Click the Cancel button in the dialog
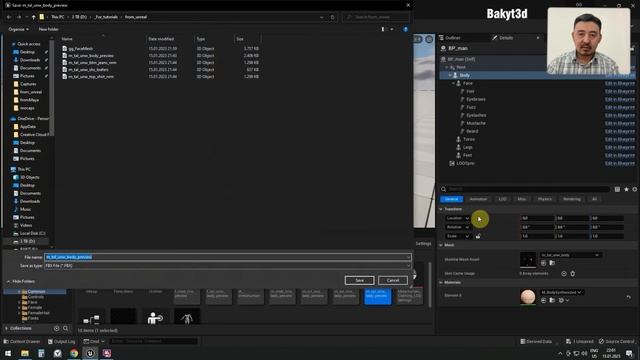The height and width of the screenshot is (360, 640). (x=393, y=280)
